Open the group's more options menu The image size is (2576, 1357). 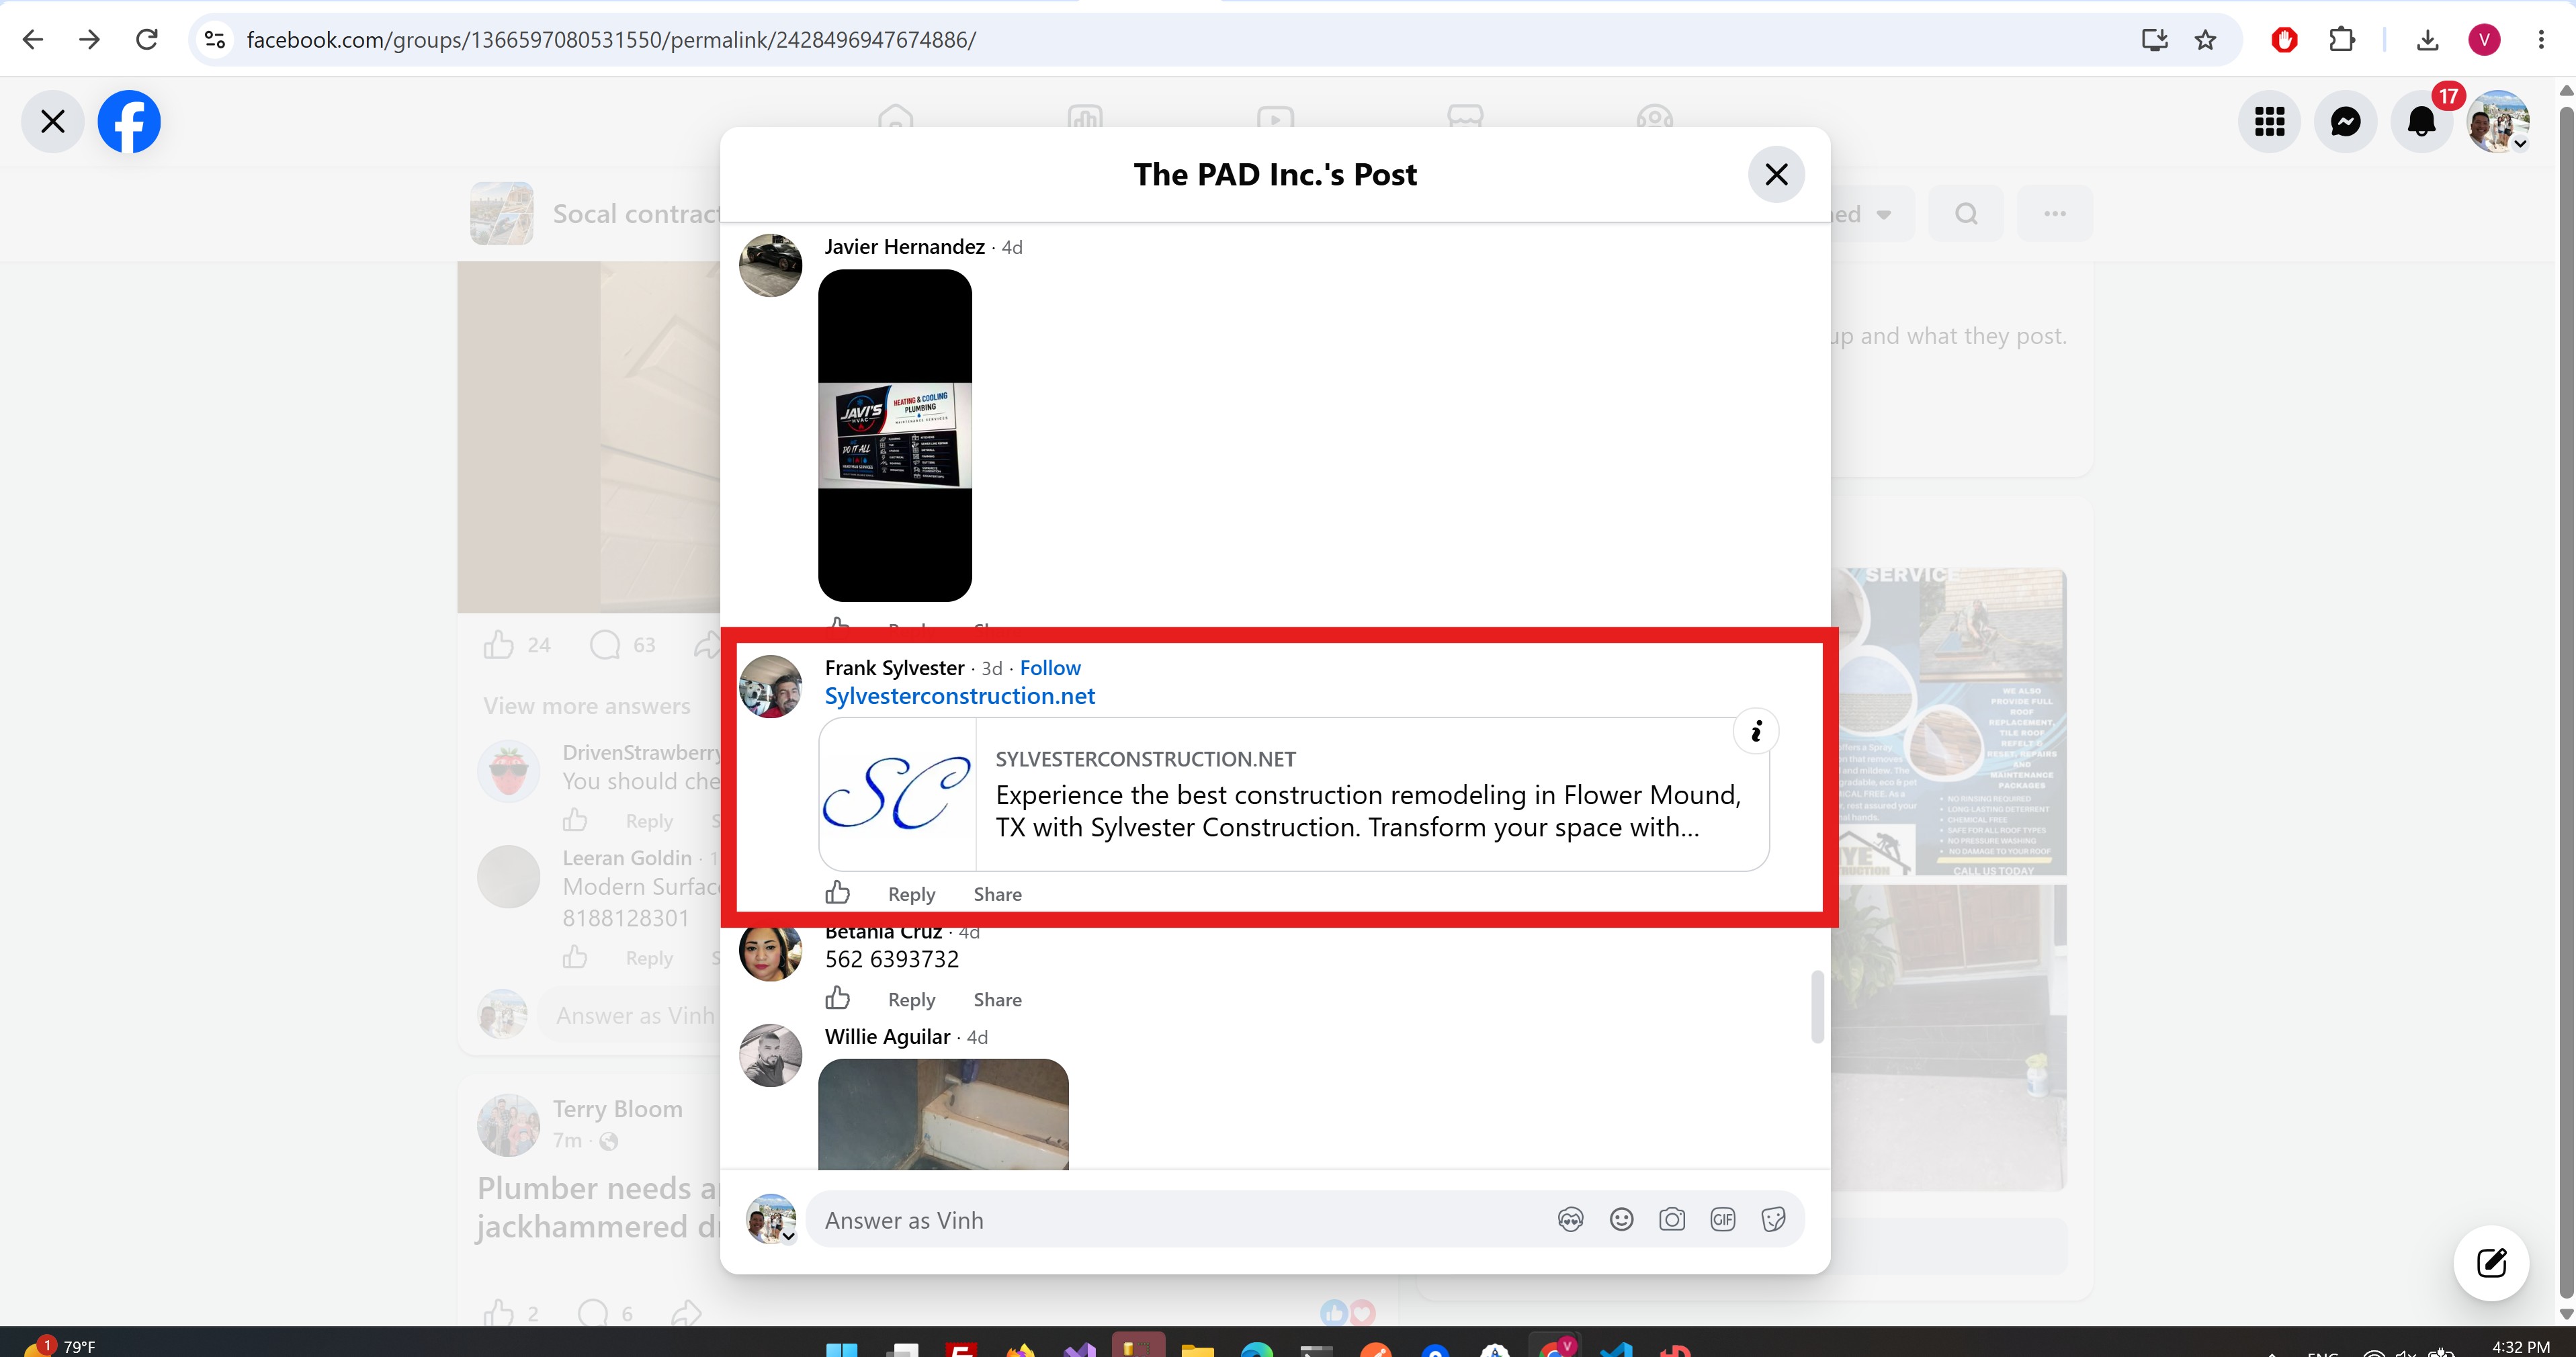[2054, 213]
